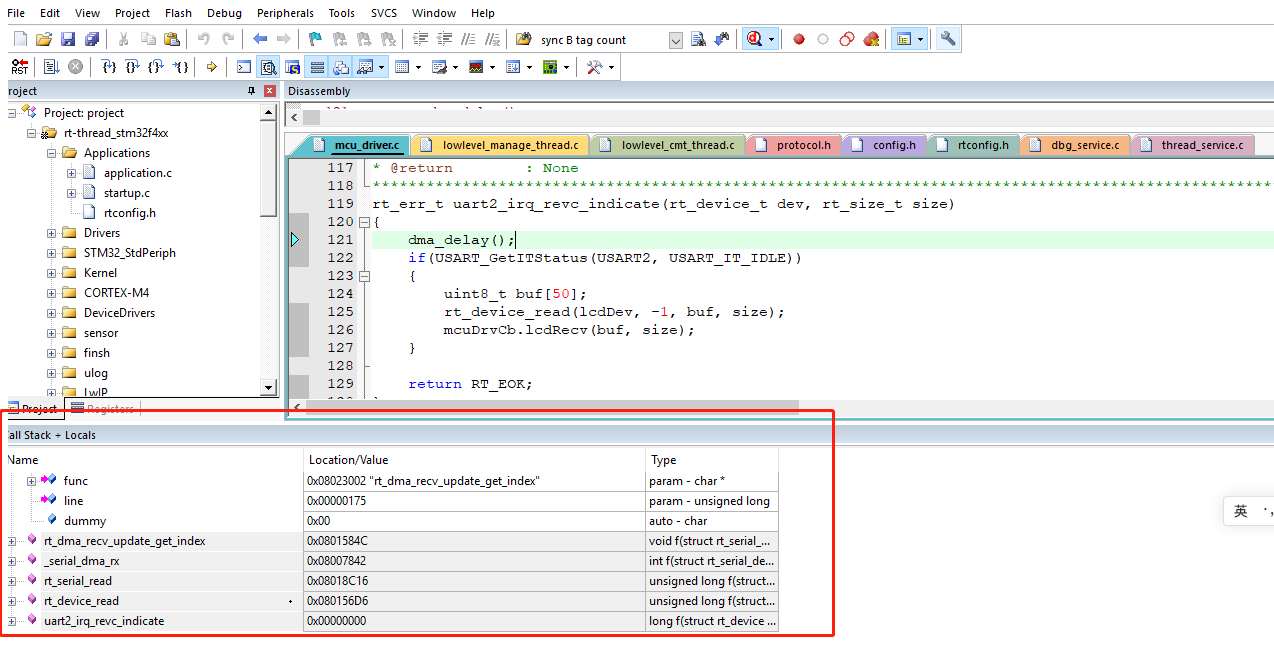Click the project tree scroll down arrow

268,388
